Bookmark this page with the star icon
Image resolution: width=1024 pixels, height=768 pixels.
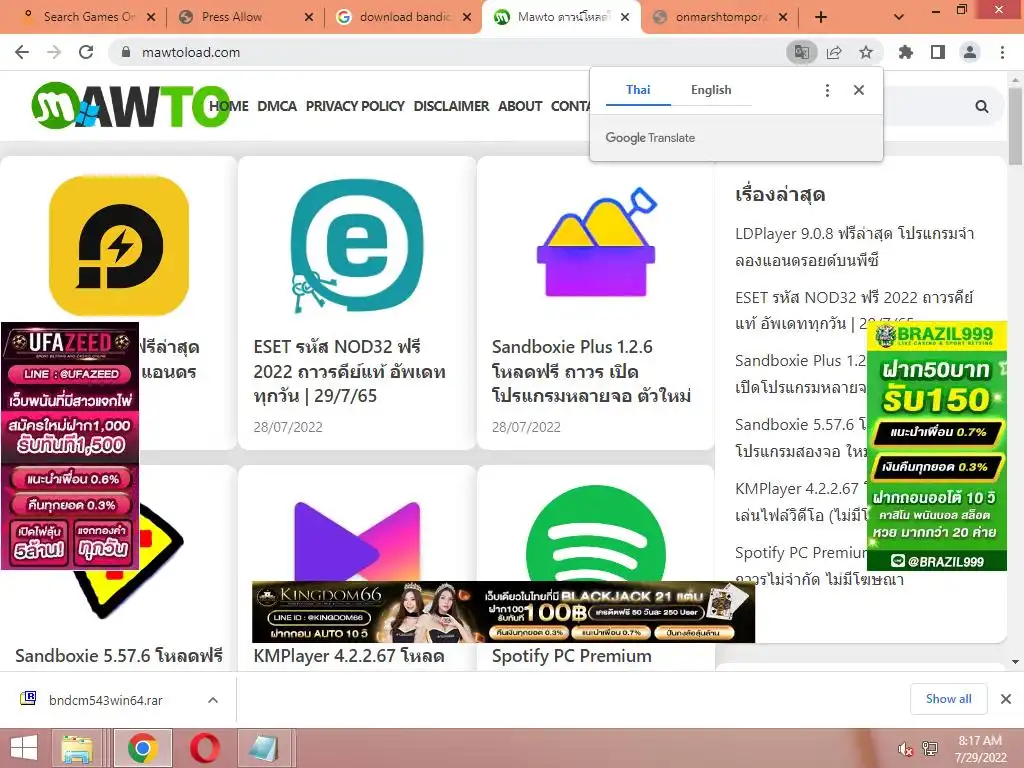(x=866, y=52)
